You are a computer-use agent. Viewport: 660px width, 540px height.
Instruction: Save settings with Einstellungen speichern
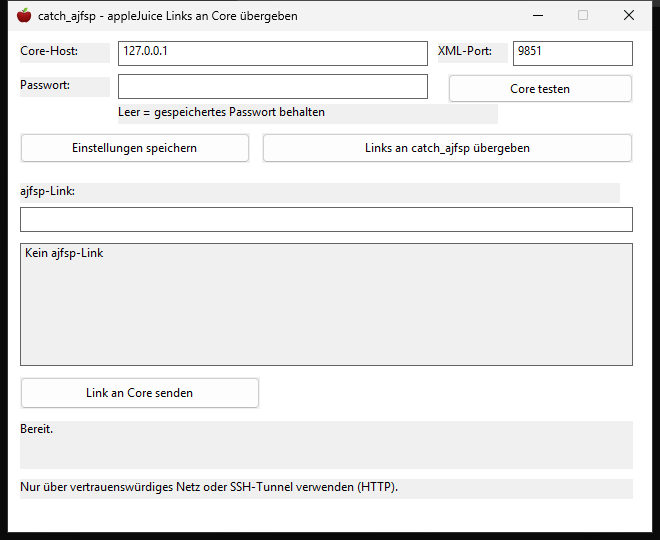click(135, 148)
